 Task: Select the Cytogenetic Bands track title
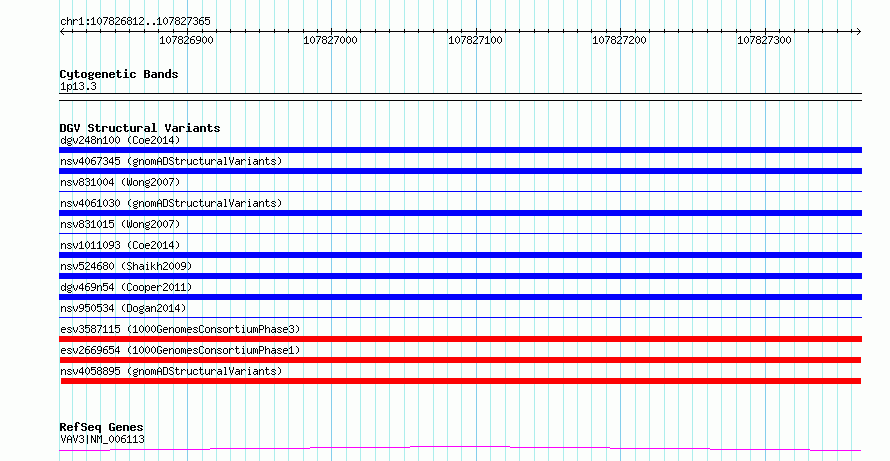[119, 74]
